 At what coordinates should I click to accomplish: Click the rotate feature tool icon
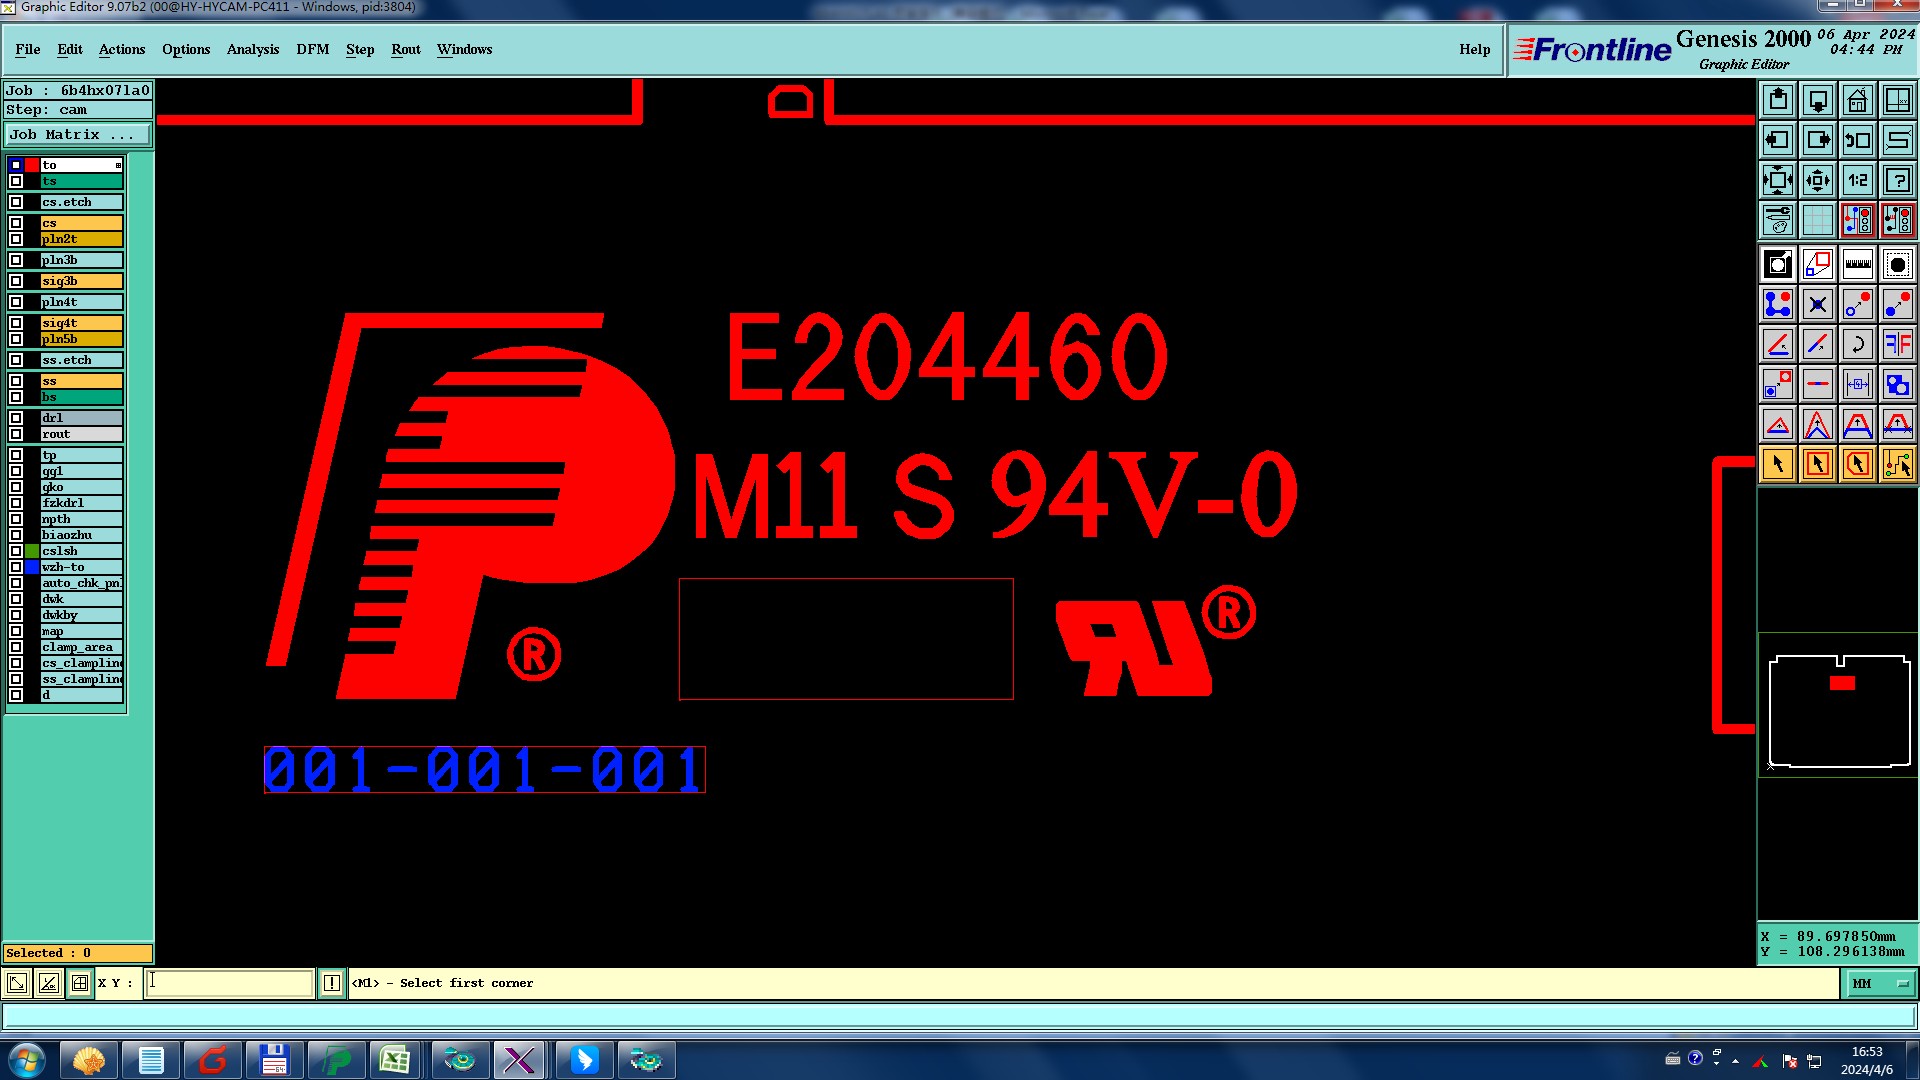[x=1857, y=345]
